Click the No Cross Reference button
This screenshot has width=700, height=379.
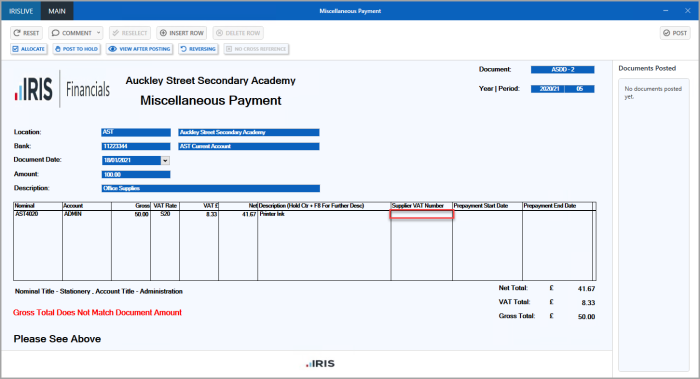pyautogui.click(x=256, y=49)
